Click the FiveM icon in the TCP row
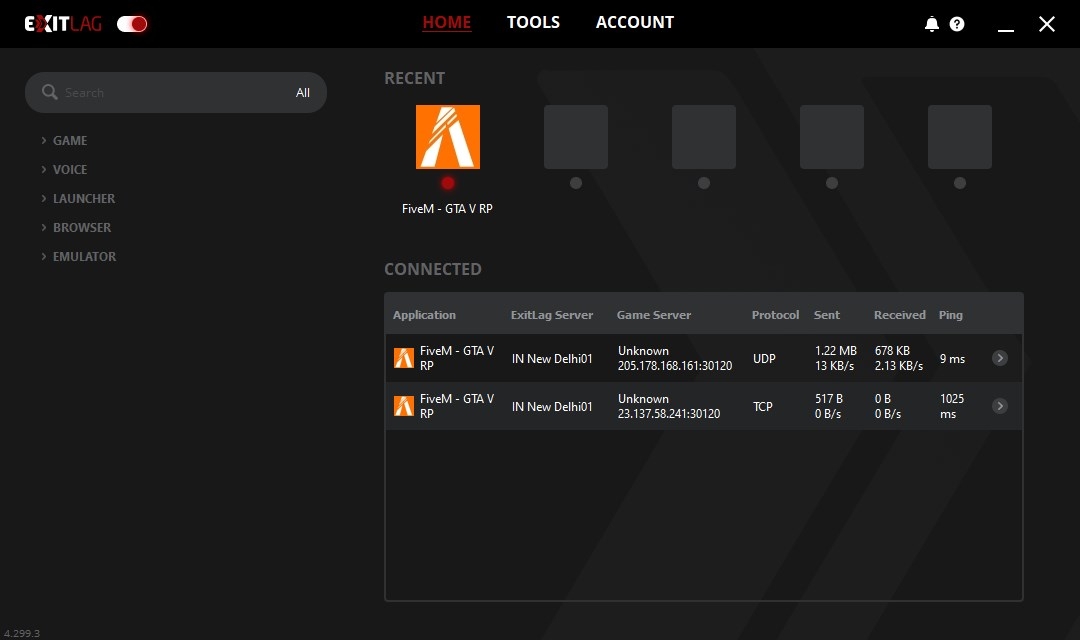The width and height of the screenshot is (1080, 640). tap(404, 406)
